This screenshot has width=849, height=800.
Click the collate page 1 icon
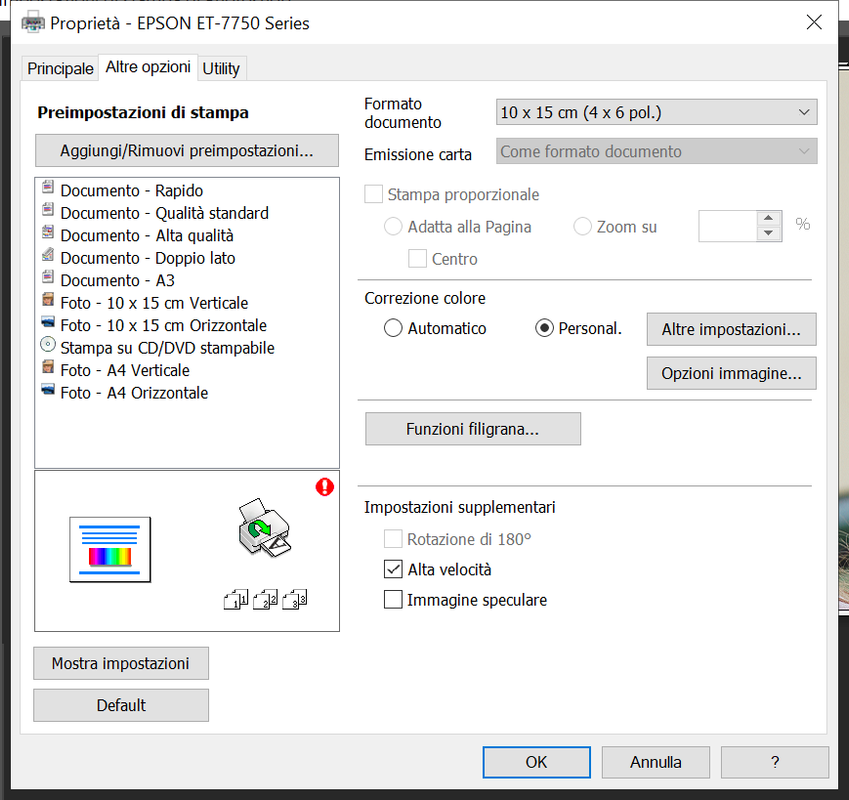(x=236, y=600)
